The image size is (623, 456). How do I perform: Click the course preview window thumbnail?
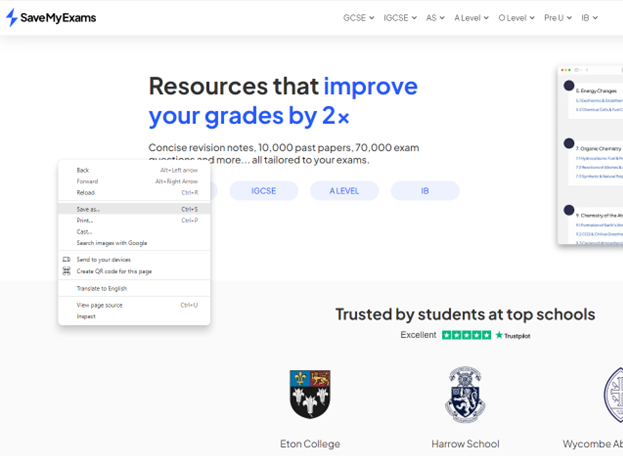click(590, 155)
